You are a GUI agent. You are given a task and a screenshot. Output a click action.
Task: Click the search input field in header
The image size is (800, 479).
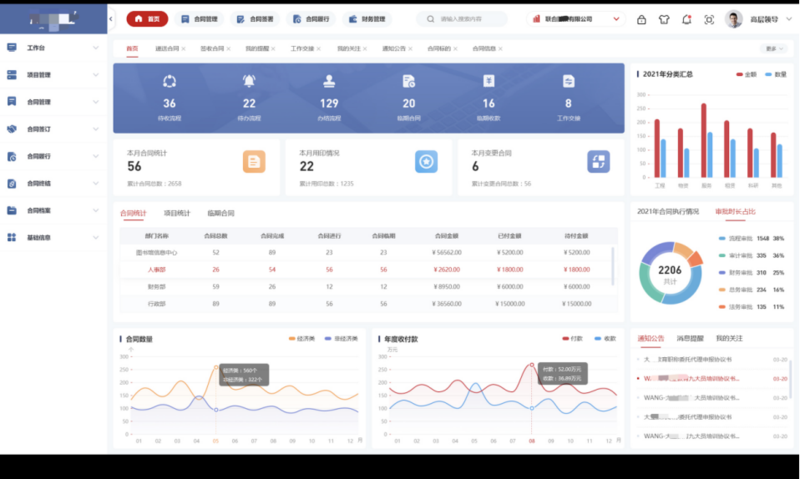pyautogui.click(x=466, y=19)
